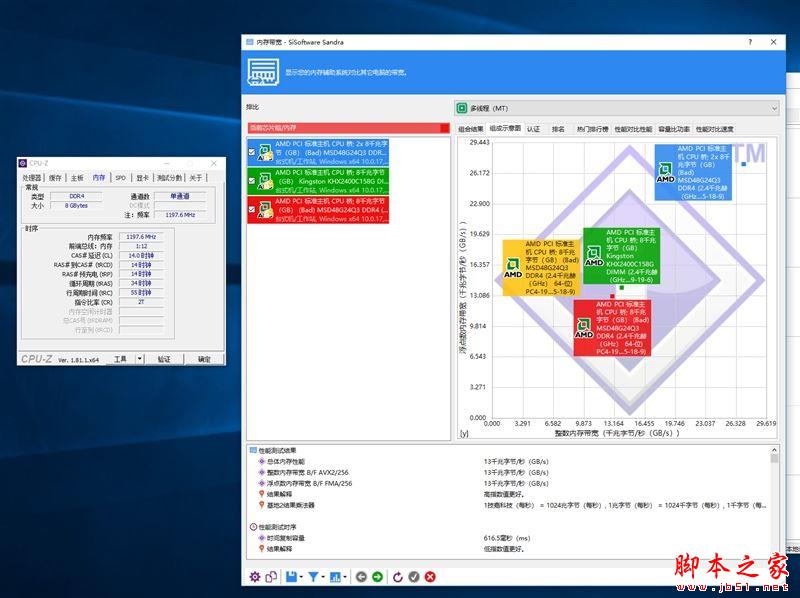This screenshot has width=800, height=598.
Task: Click CPU-Z 确定 button
Action: pos(204,359)
